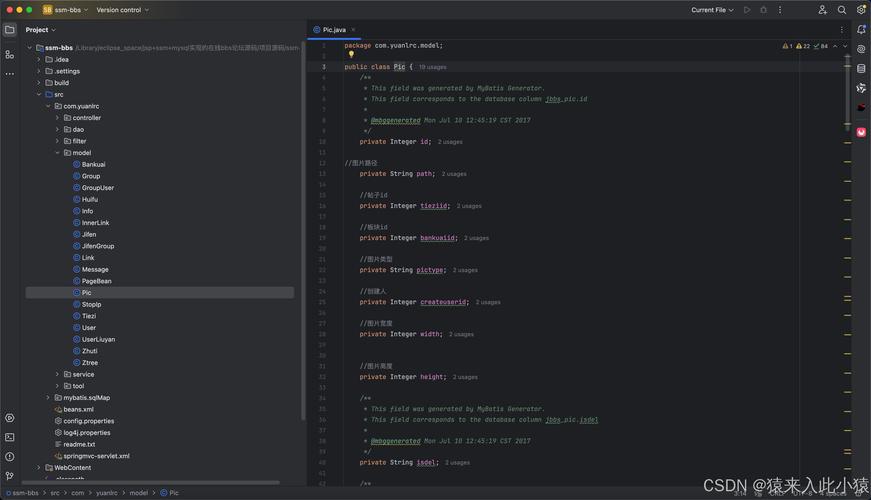Click the 19 usages hint for class Pic
The image size is (871, 500).
[432, 67]
